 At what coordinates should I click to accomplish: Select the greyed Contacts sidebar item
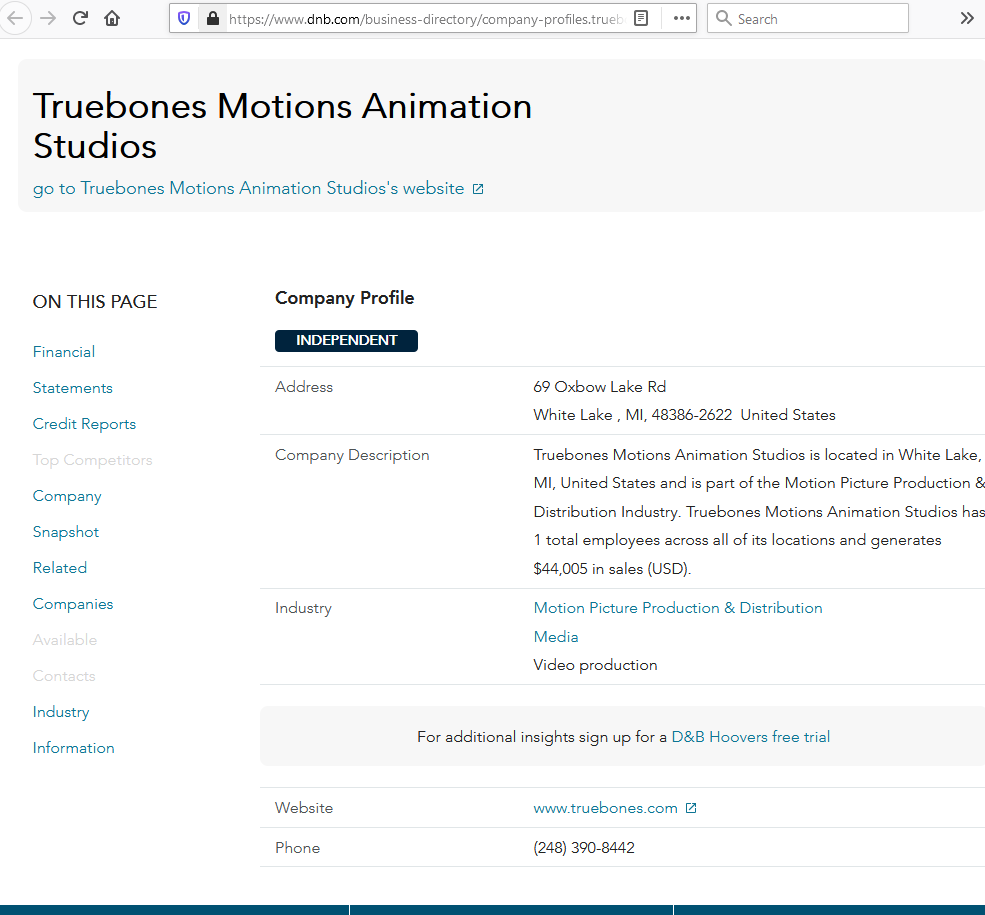click(64, 676)
